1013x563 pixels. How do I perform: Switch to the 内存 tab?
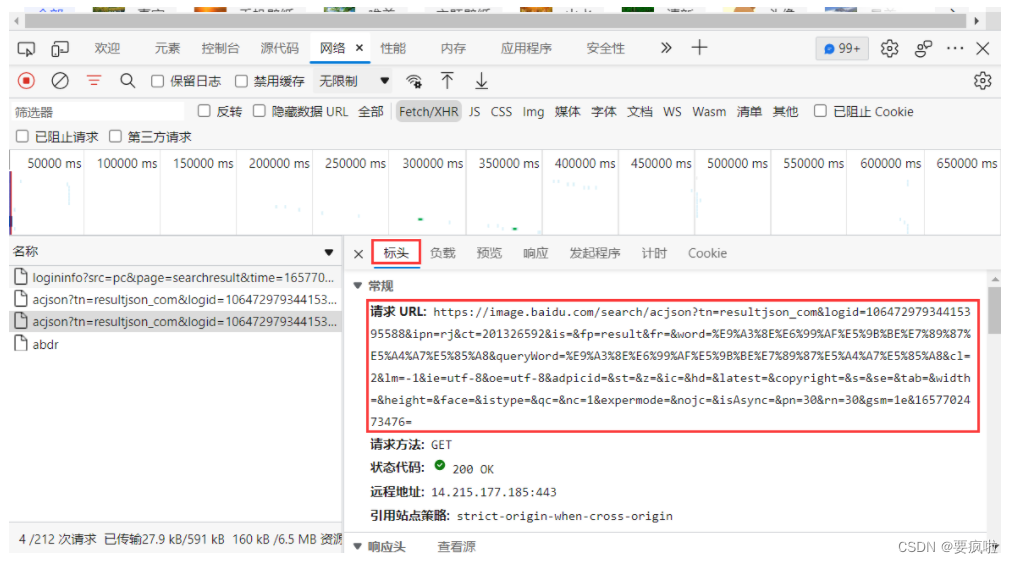[x=454, y=48]
